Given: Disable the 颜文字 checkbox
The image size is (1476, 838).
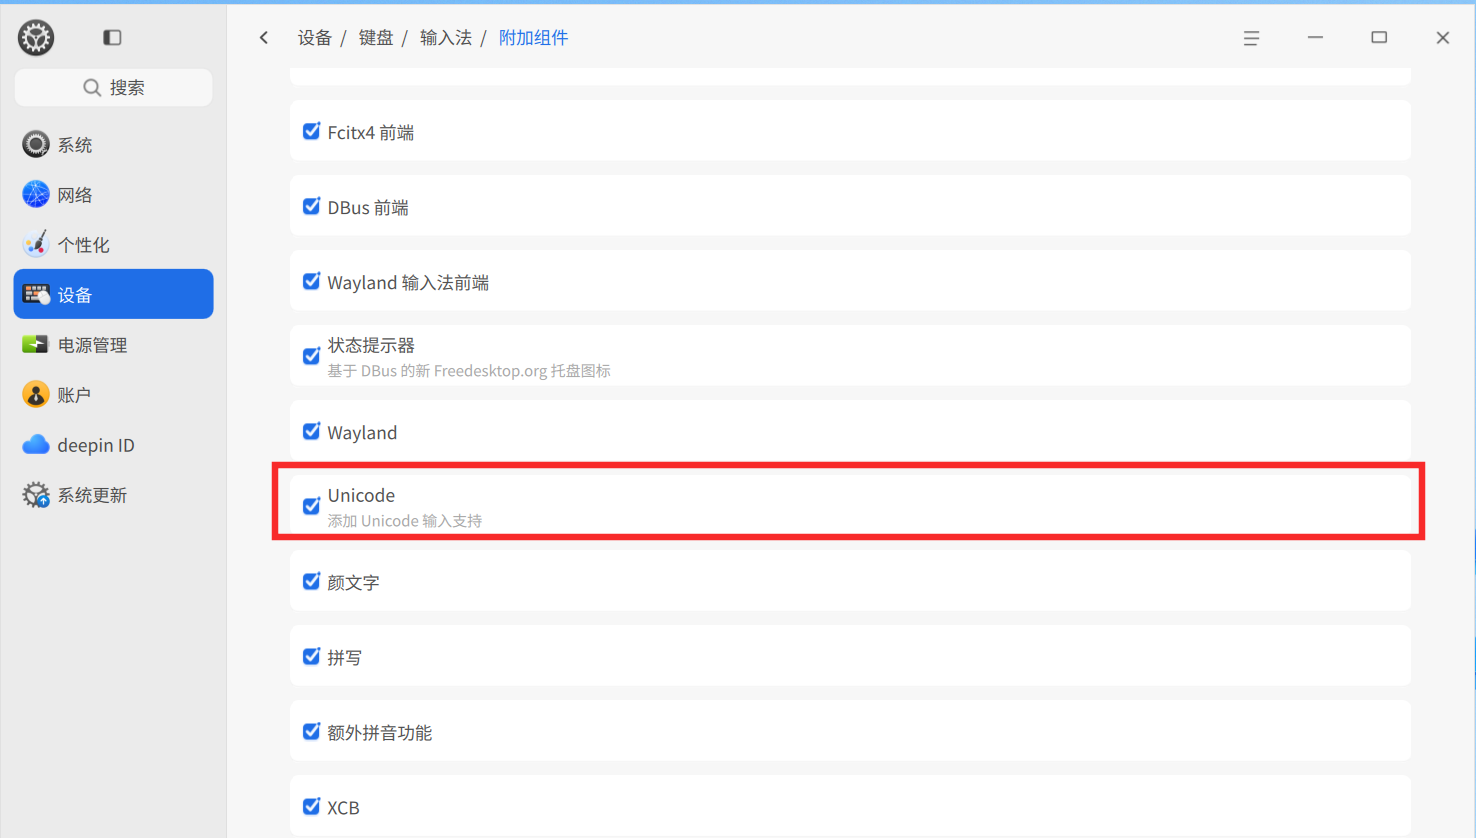Looking at the screenshot, I should [x=311, y=581].
